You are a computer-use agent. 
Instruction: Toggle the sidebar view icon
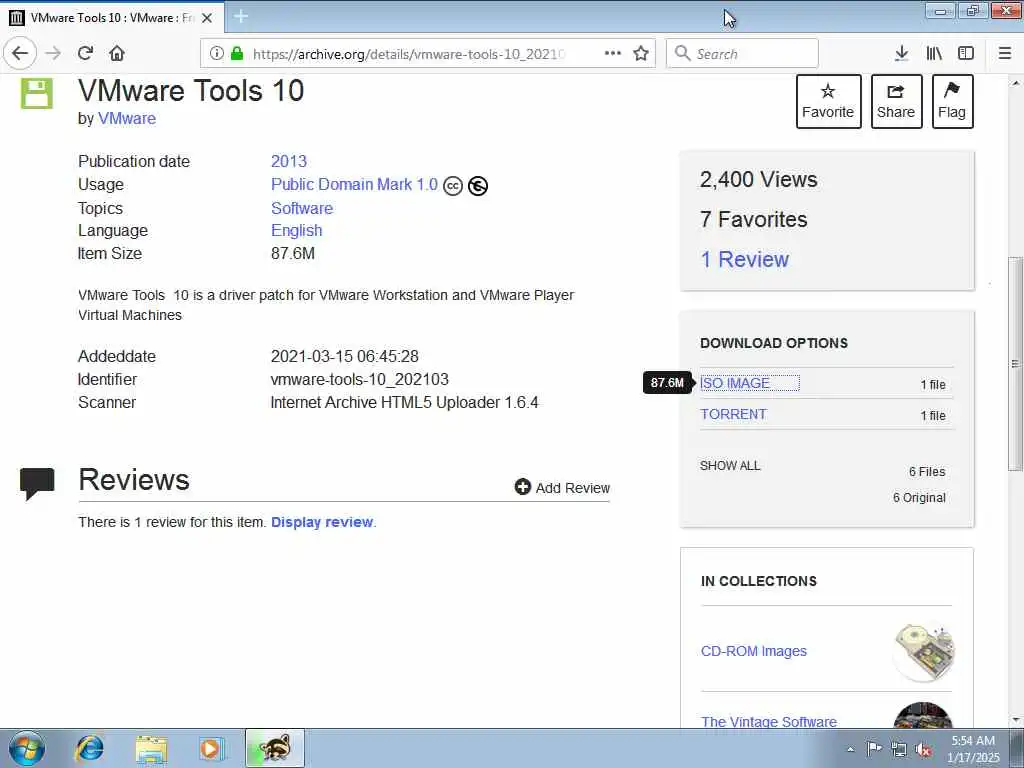(x=966, y=54)
